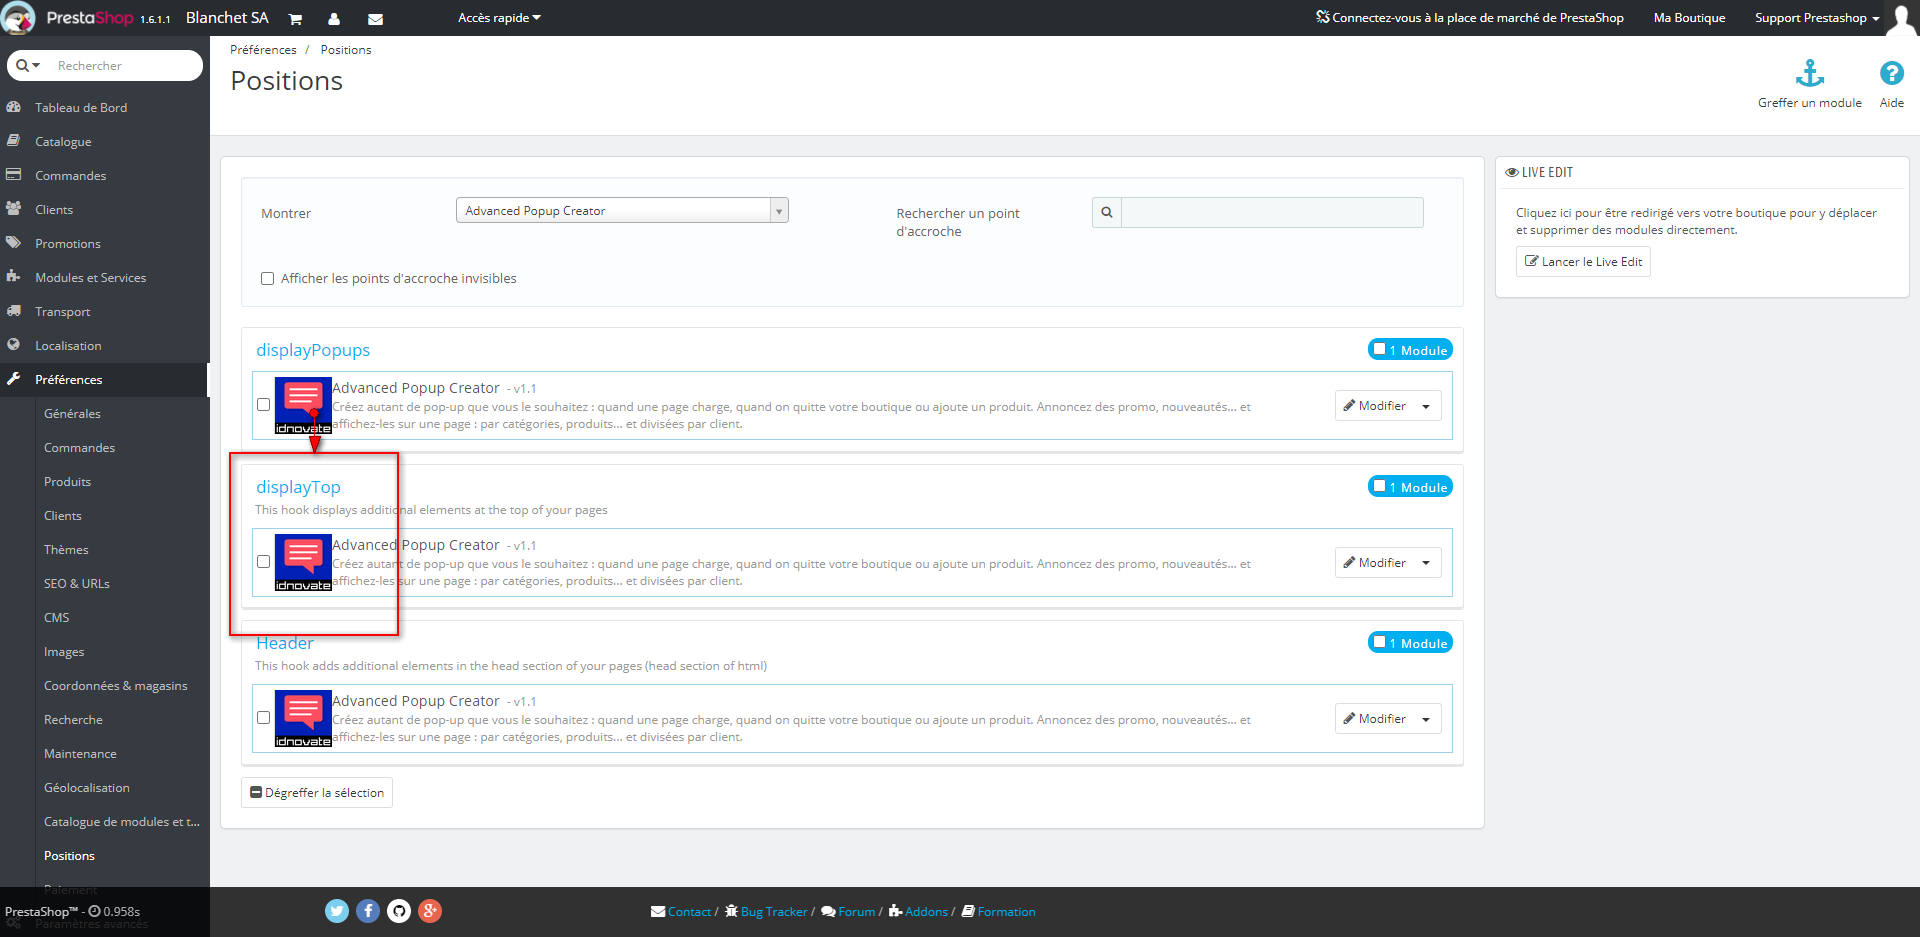Image resolution: width=1920 pixels, height=937 pixels.
Task: Click Modifier button in displayPopups row
Action: pyautogui.click(x=1375, y=406)
